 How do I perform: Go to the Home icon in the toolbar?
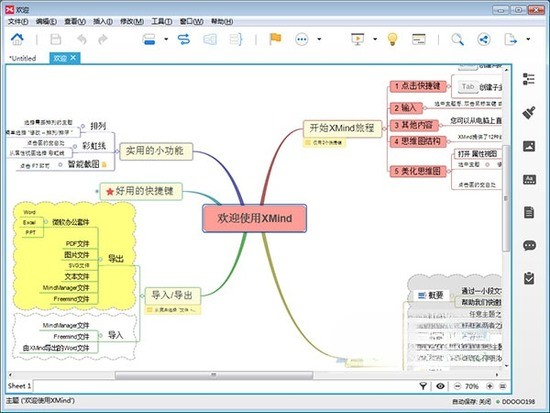pos(17,39)
